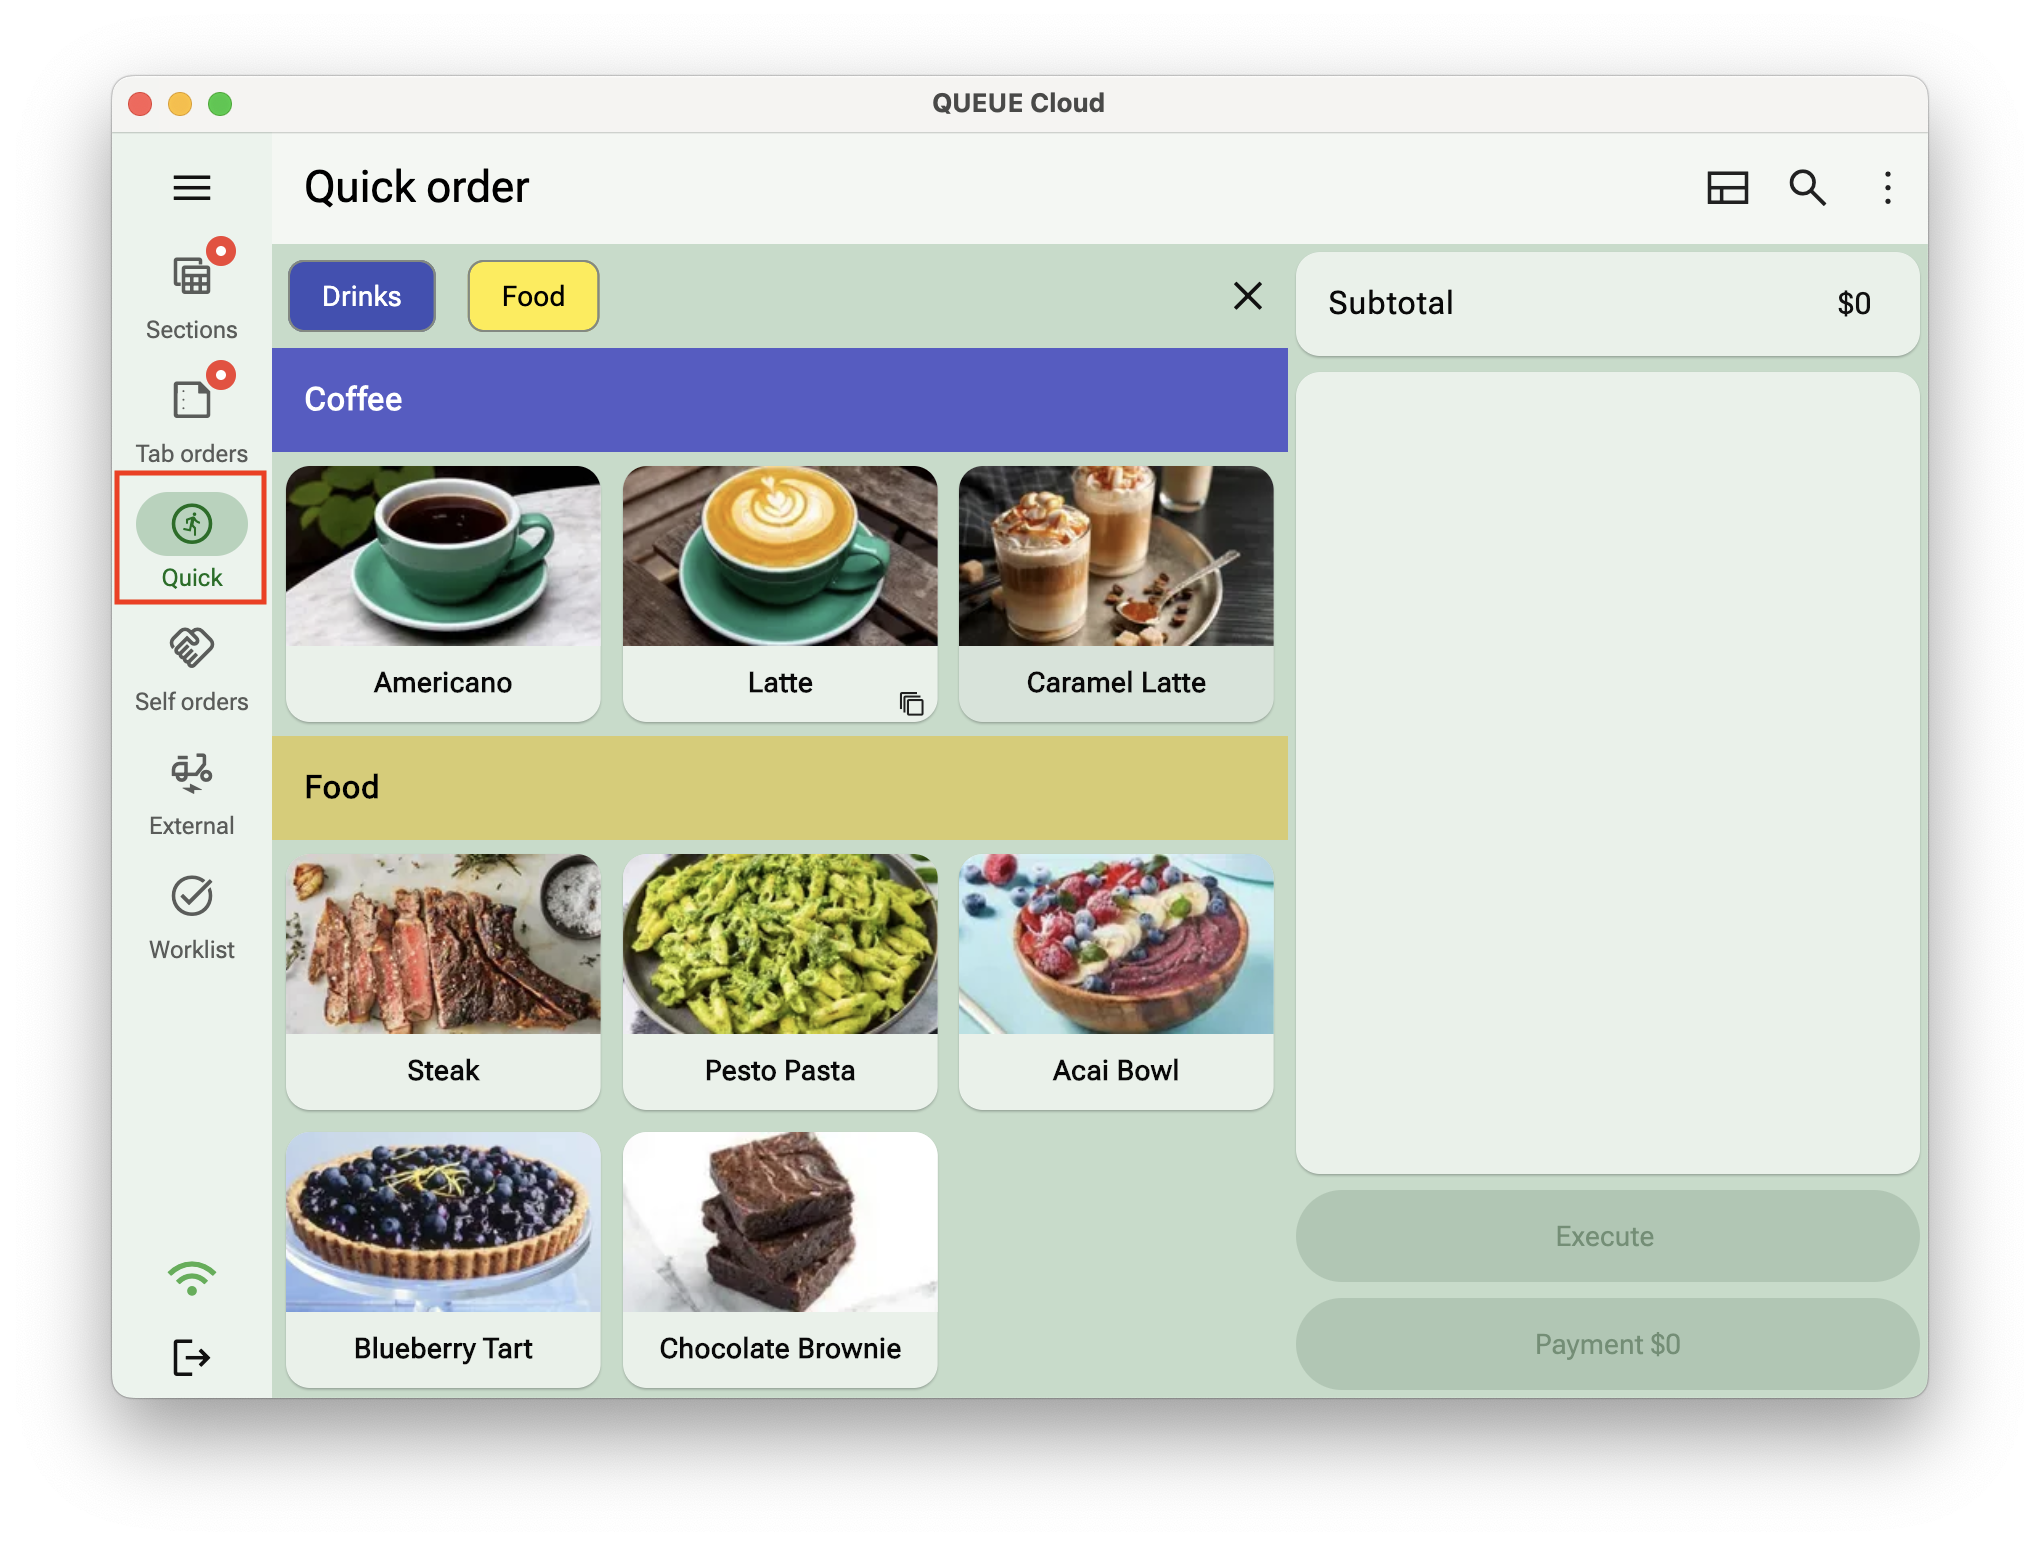
Task: Select the Acai Bowl item
Action: (x=1114, y=969)
